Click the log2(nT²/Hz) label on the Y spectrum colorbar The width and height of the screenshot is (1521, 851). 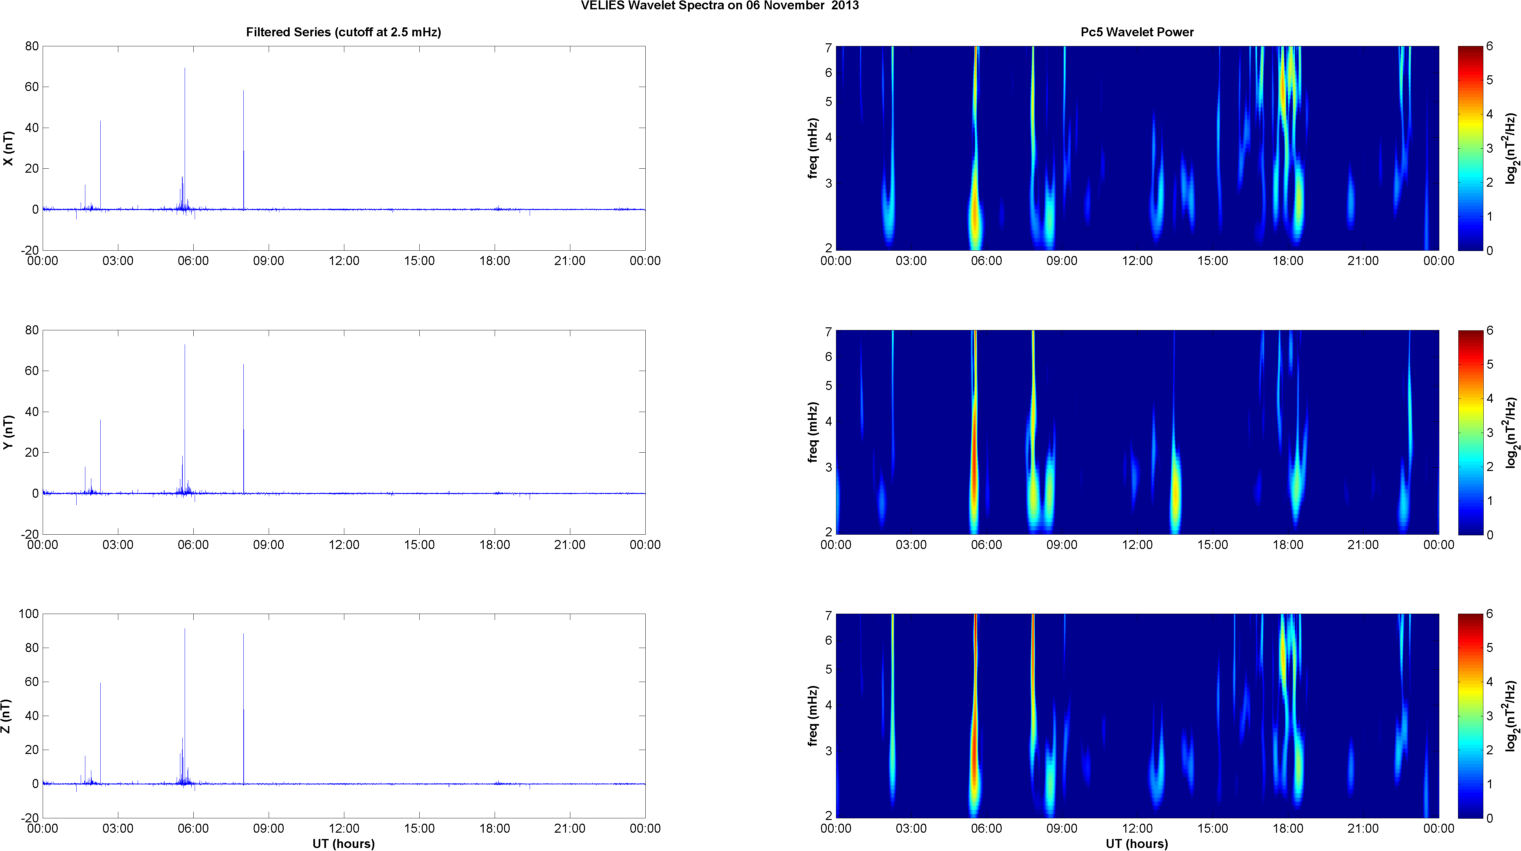(1512, 432)
